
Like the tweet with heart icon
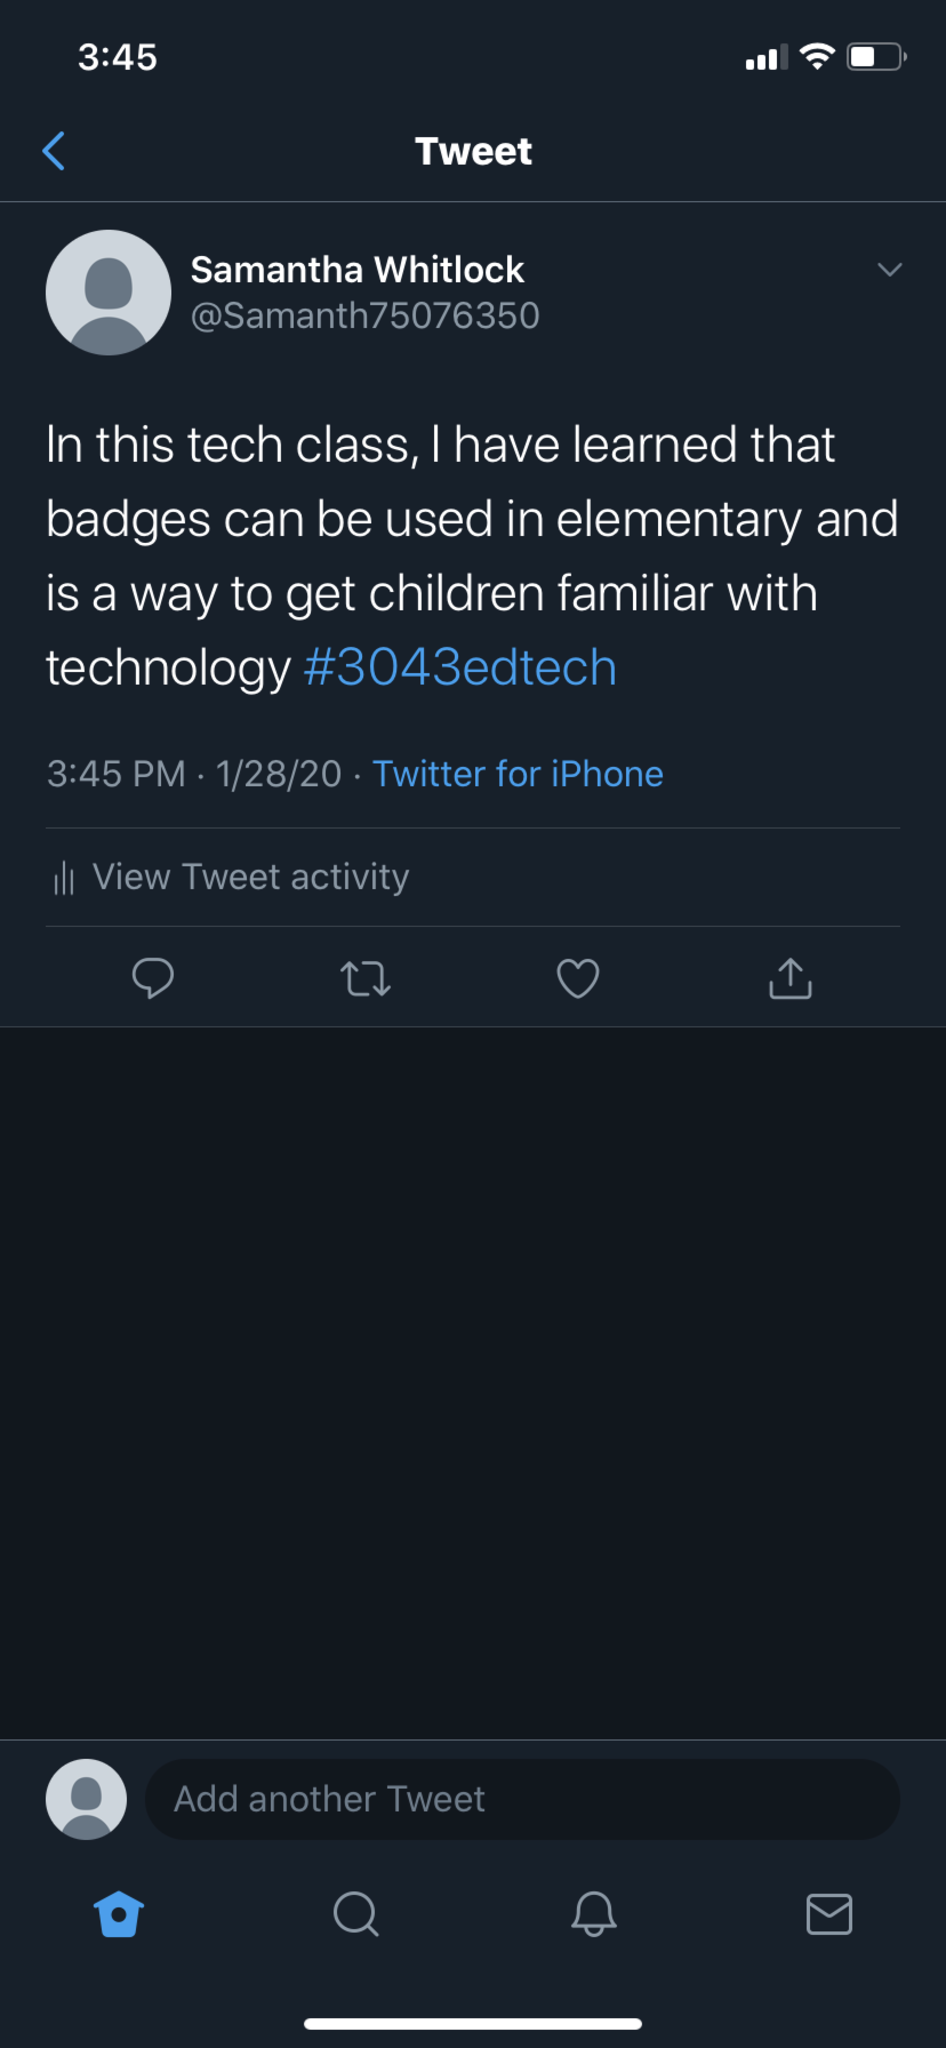point(578,978)
